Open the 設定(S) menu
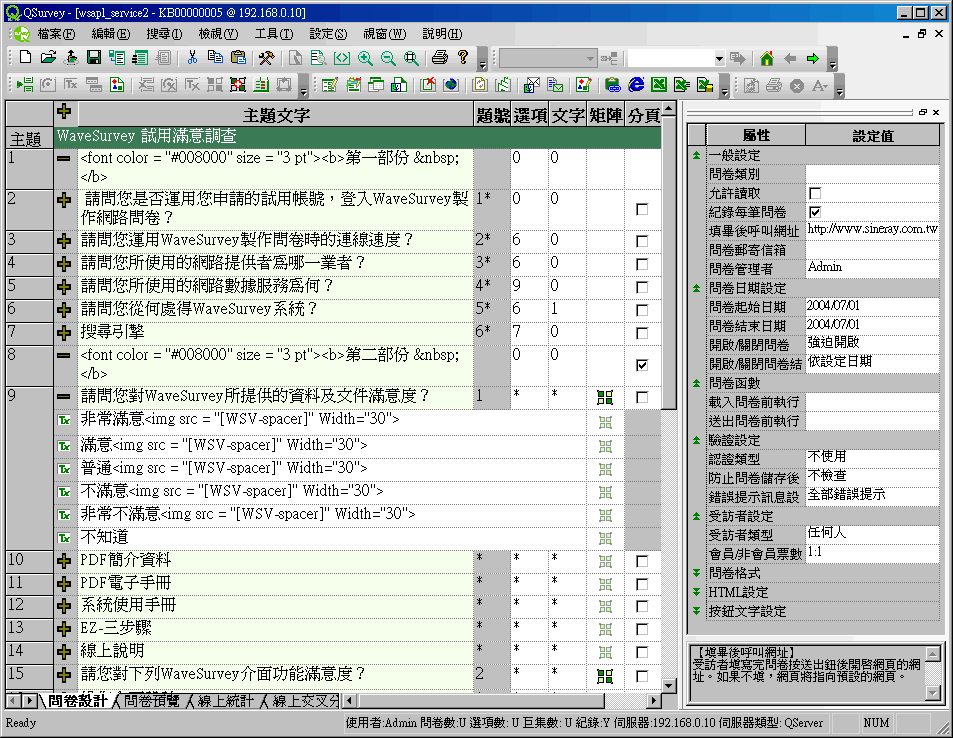This screenshot has height=738, width=953. pos(328,34)
